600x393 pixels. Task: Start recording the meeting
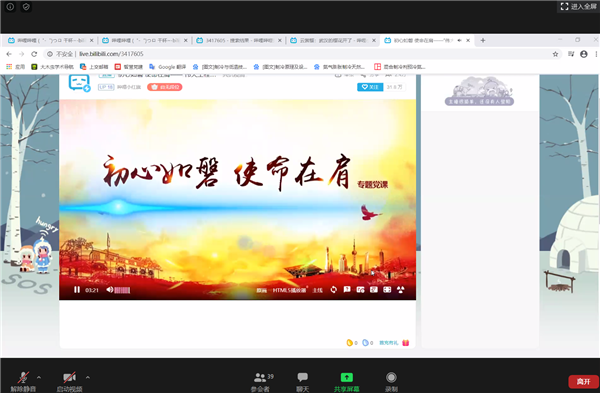point(391,381)
